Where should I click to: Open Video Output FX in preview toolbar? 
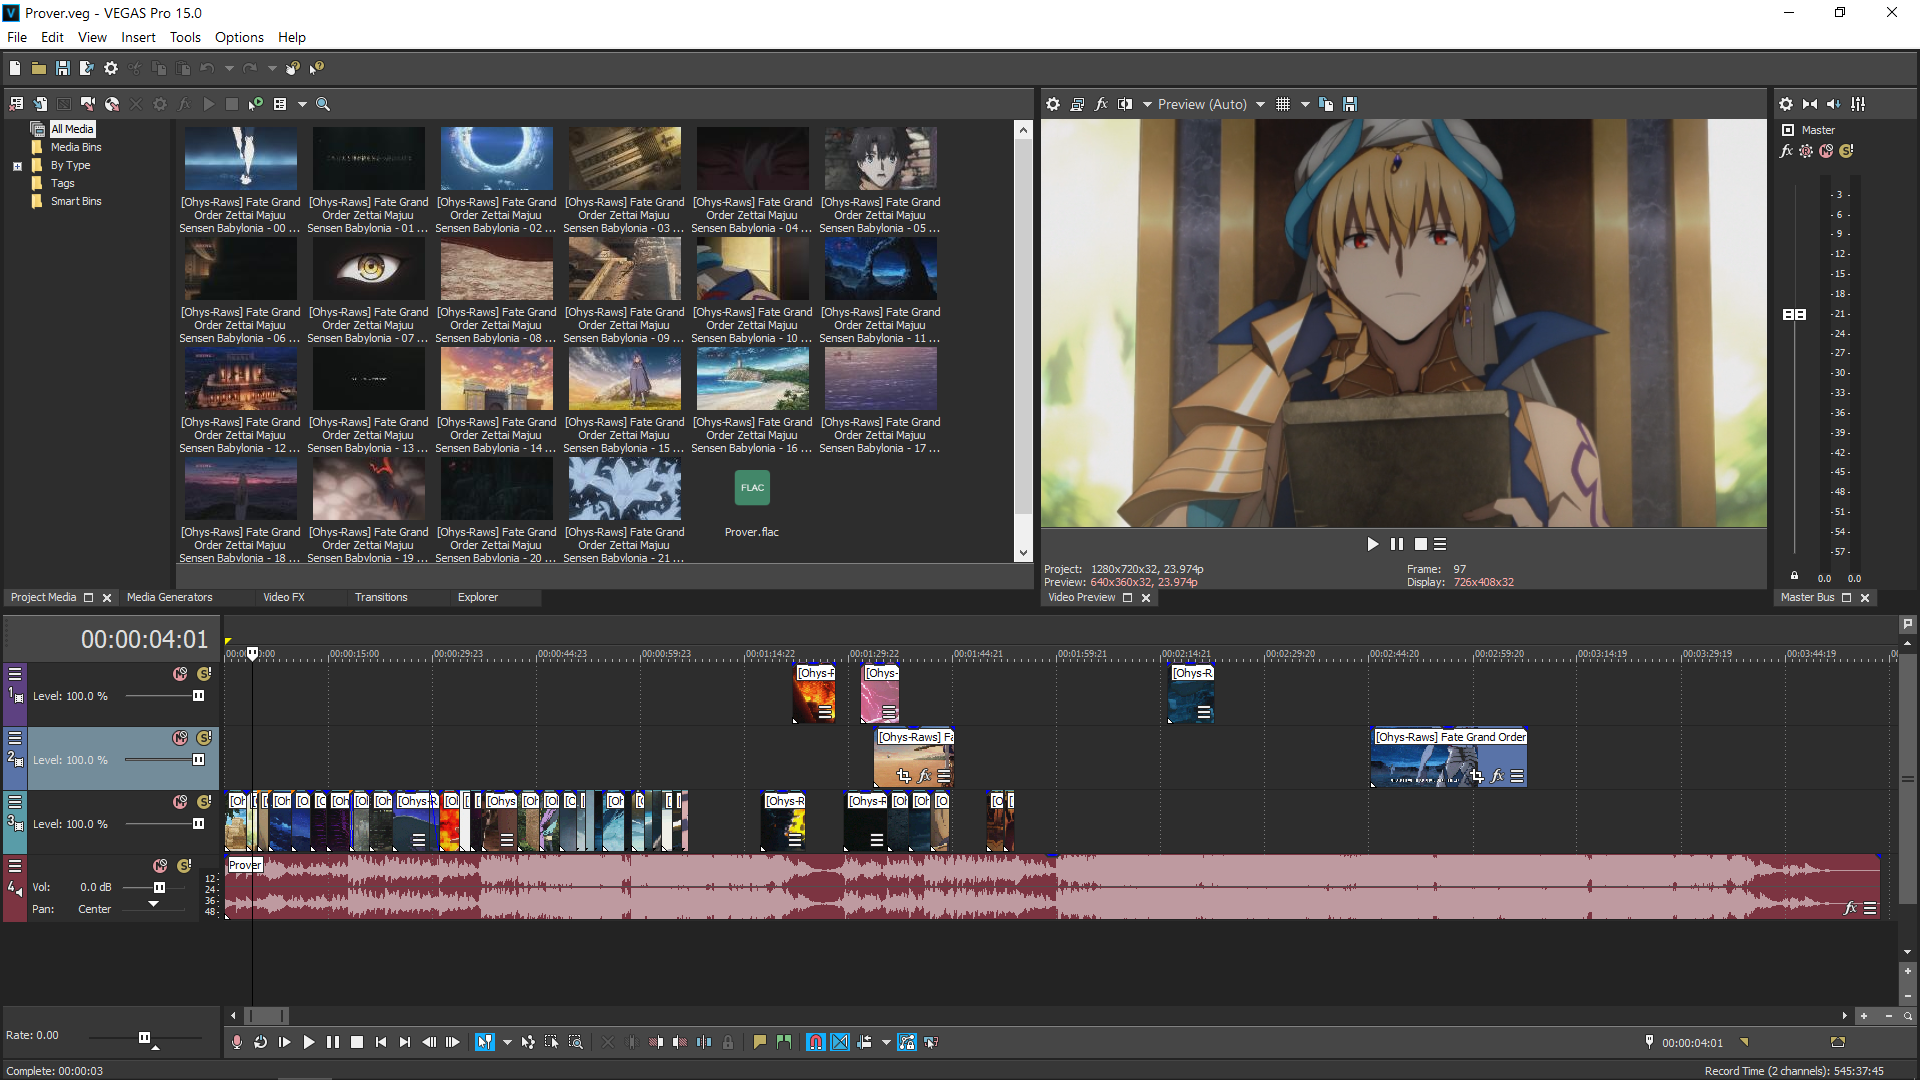[1101, 104]
